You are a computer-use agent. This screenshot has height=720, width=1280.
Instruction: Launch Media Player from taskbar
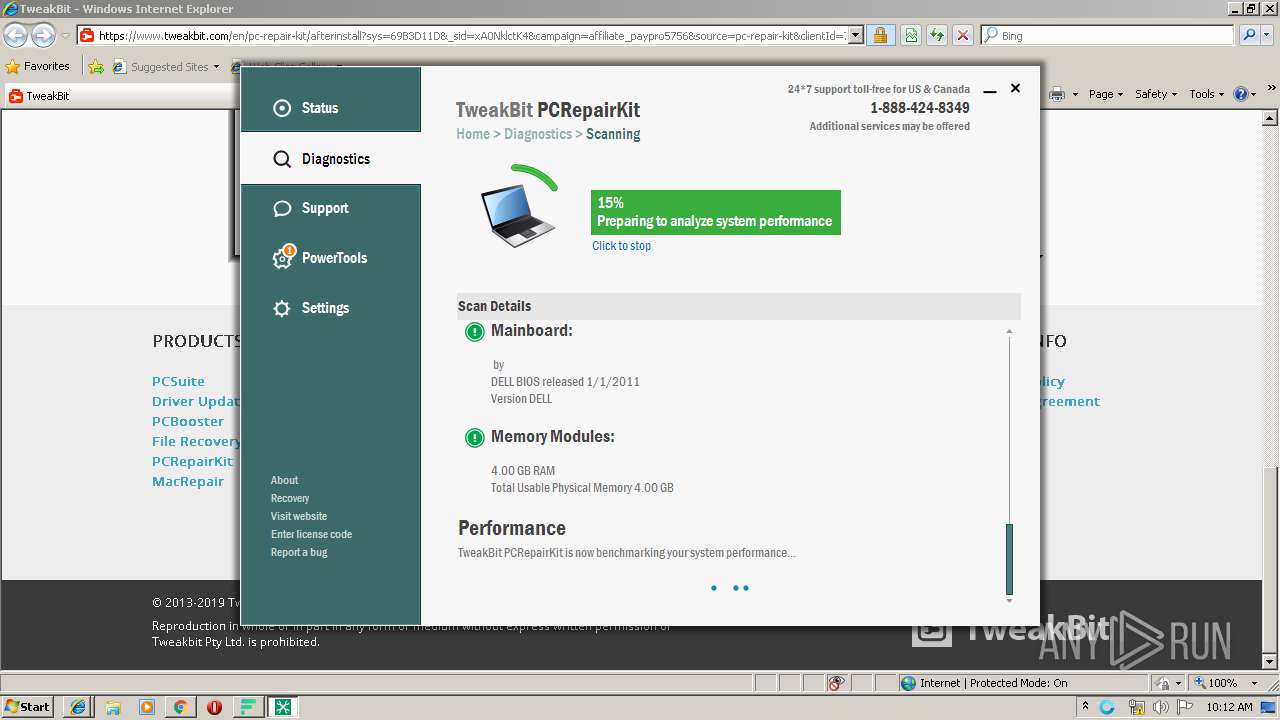coord(147,707)
